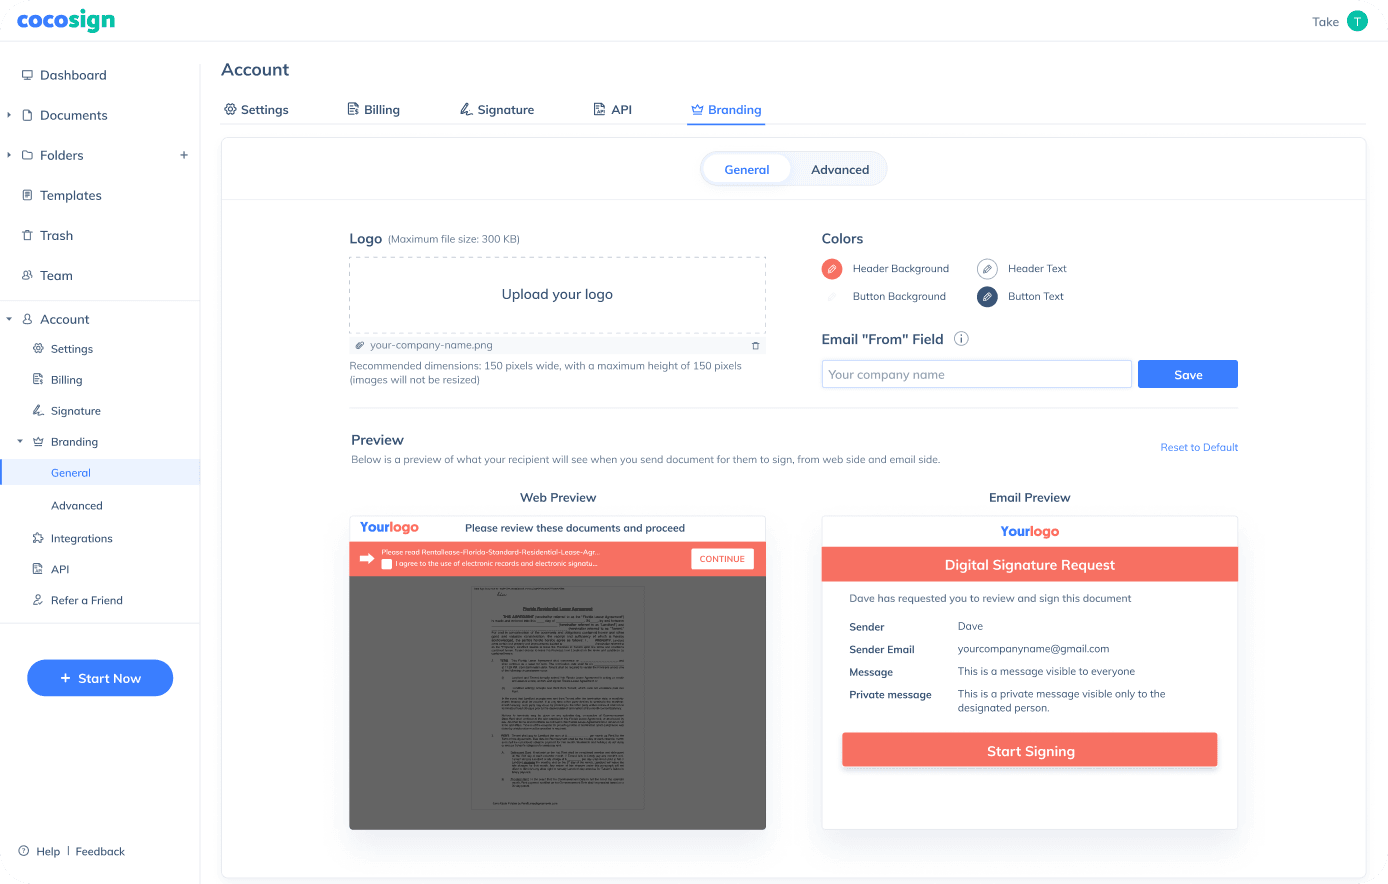Collapse the Branding submenu arrow
This screenshot has height=884, width=1388.
coord(20,442)
